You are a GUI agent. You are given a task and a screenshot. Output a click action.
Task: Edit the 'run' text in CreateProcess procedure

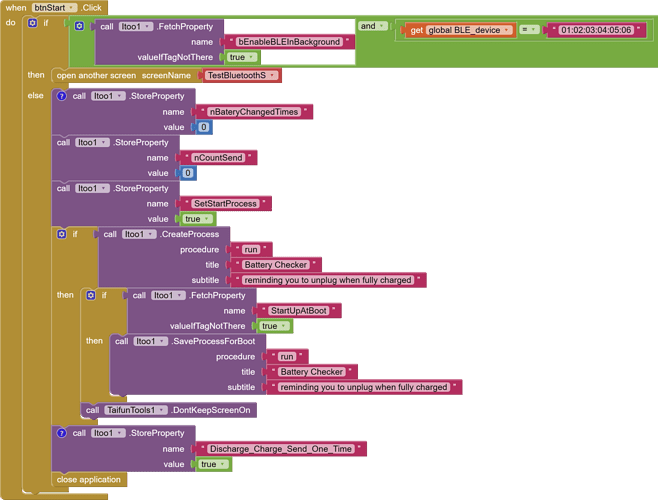pyautogui.click(x=251, y=250)
